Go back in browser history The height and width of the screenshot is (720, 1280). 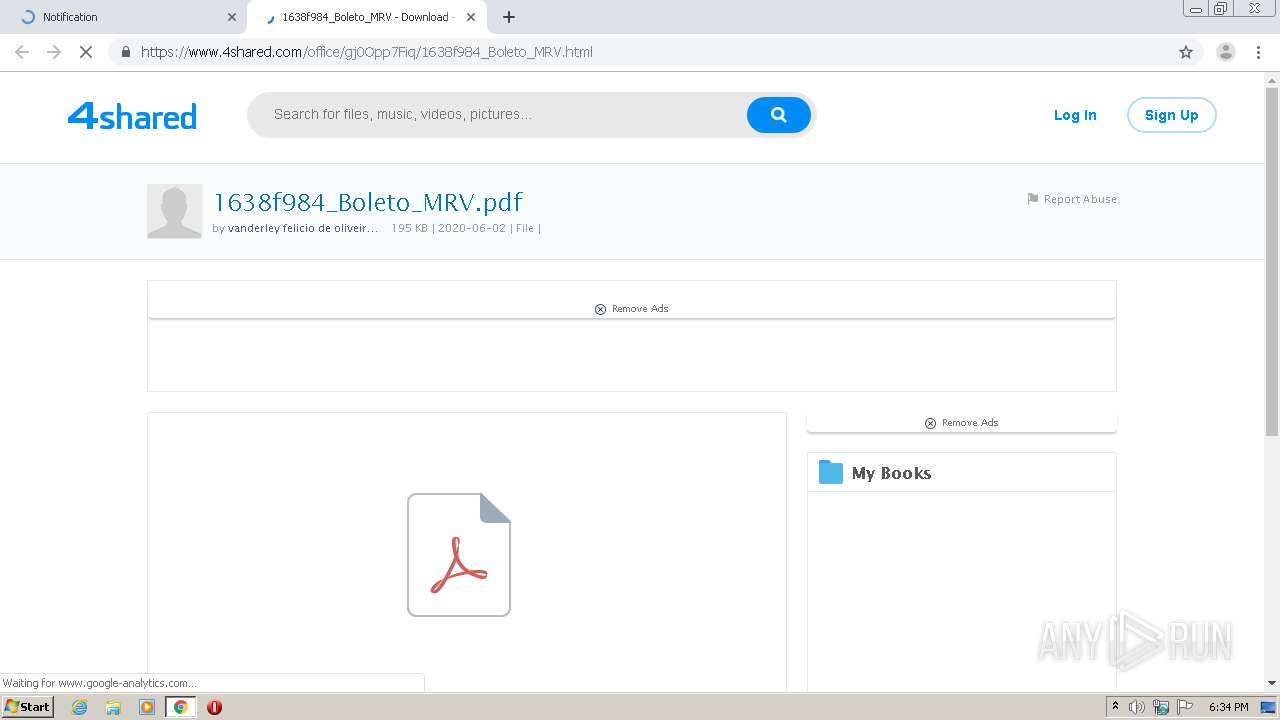[22, 52]
